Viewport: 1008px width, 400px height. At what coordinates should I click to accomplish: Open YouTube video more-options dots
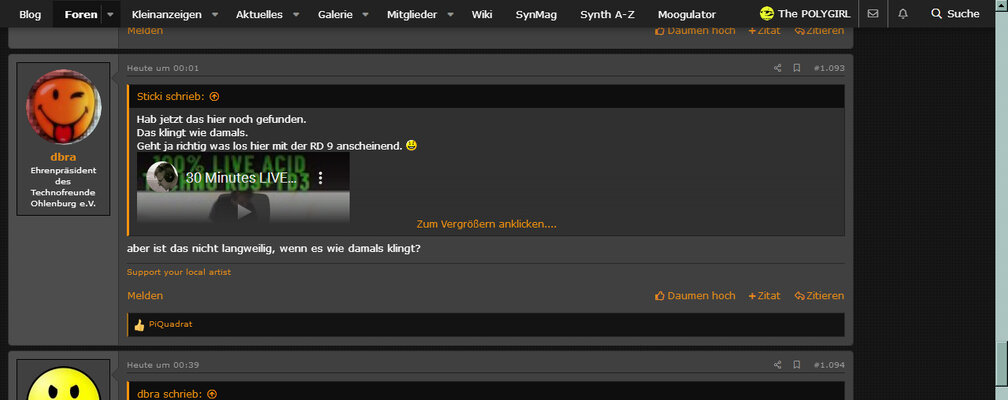click(320, 178)
